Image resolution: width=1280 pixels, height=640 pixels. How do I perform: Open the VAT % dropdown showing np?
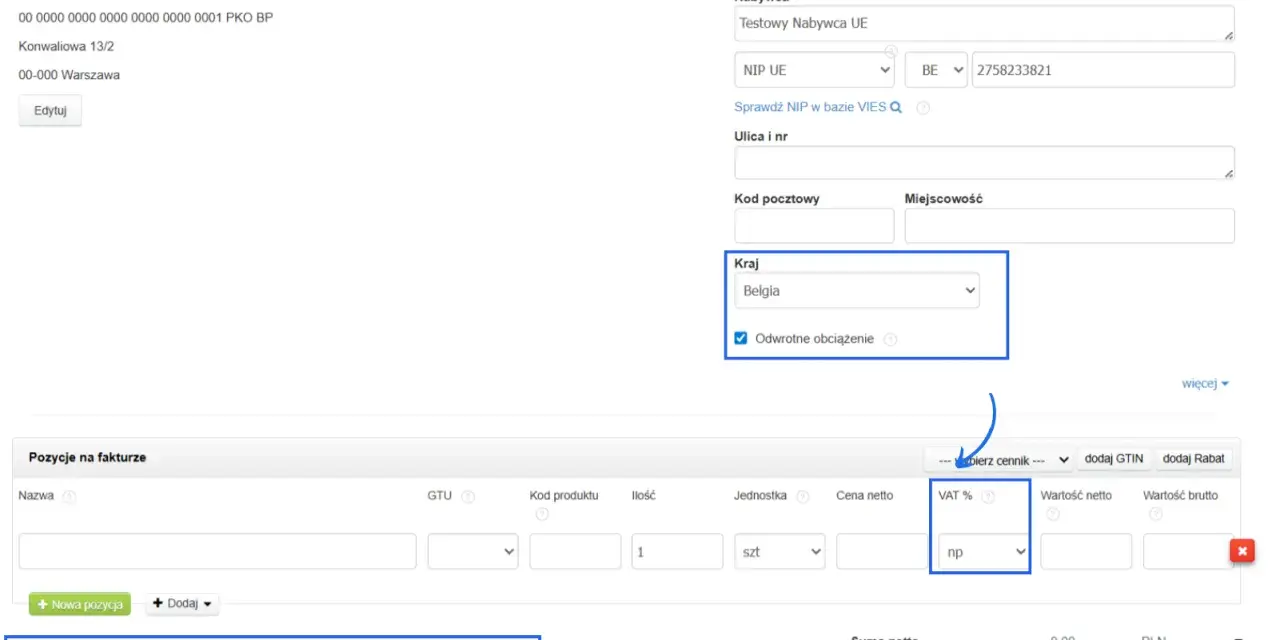coord(983,551)
